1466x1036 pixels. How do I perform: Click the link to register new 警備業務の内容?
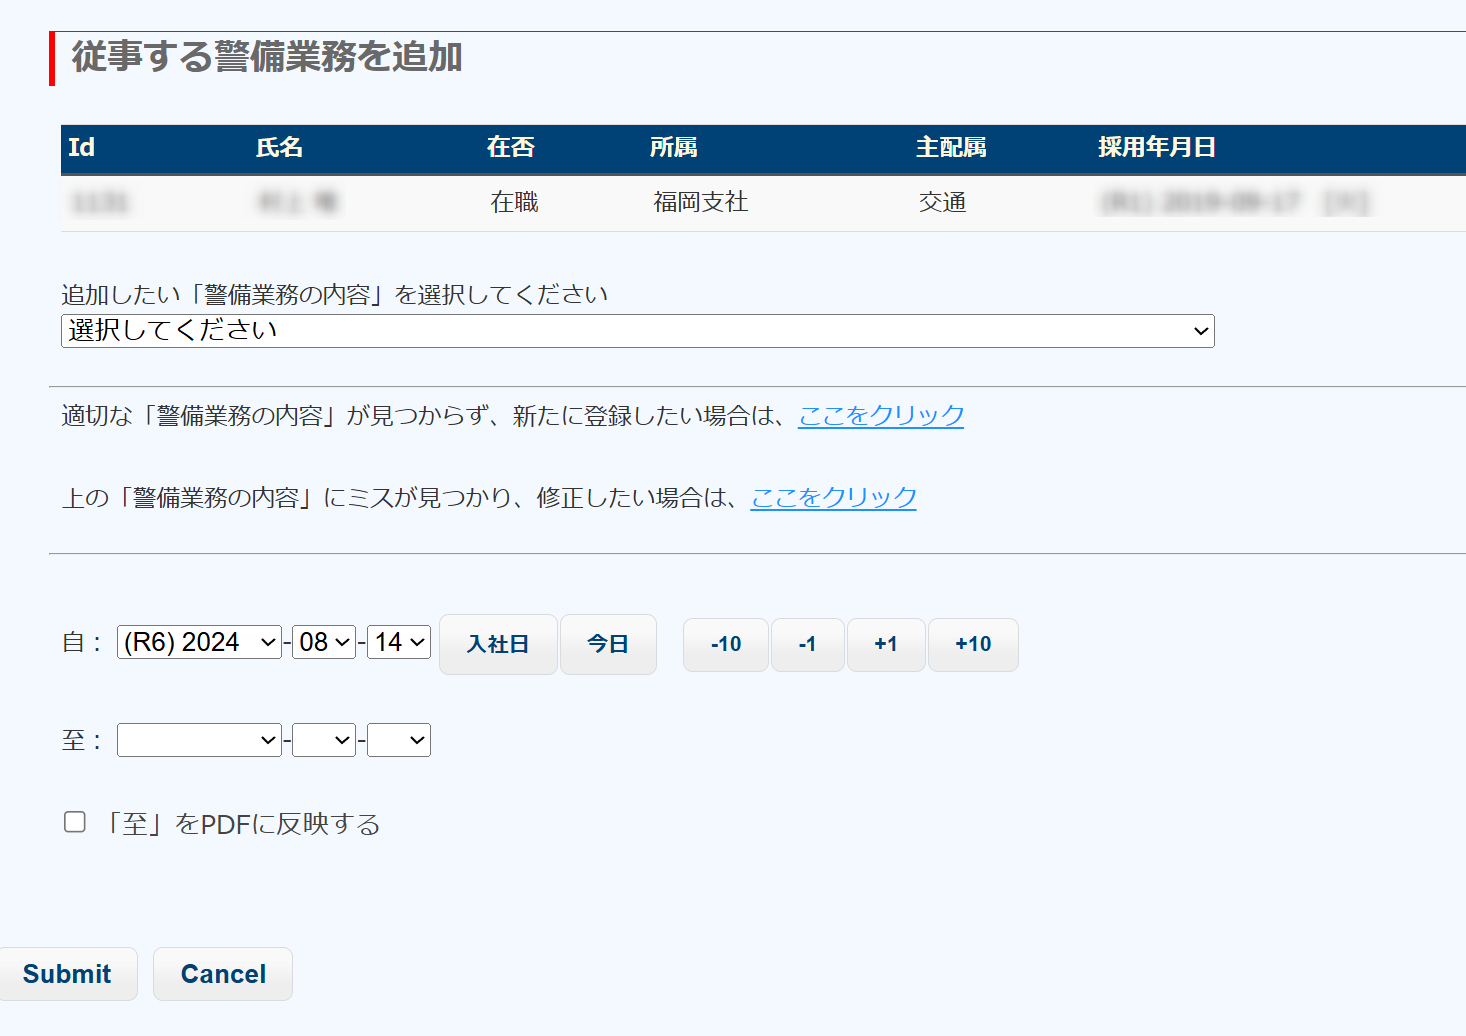(x=880, y=415)
